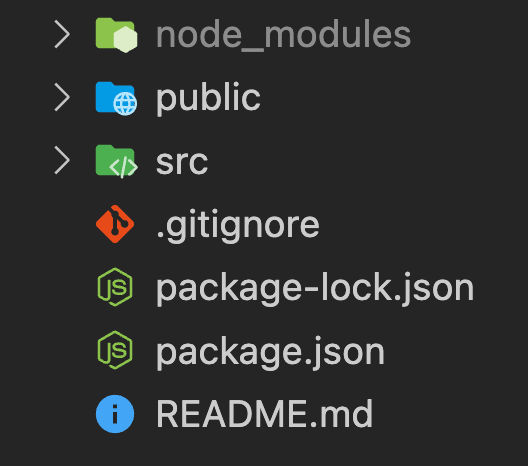Click the Node.js icon beside package.json
This screenshot has height=466, width=528.
pos(115,350)
